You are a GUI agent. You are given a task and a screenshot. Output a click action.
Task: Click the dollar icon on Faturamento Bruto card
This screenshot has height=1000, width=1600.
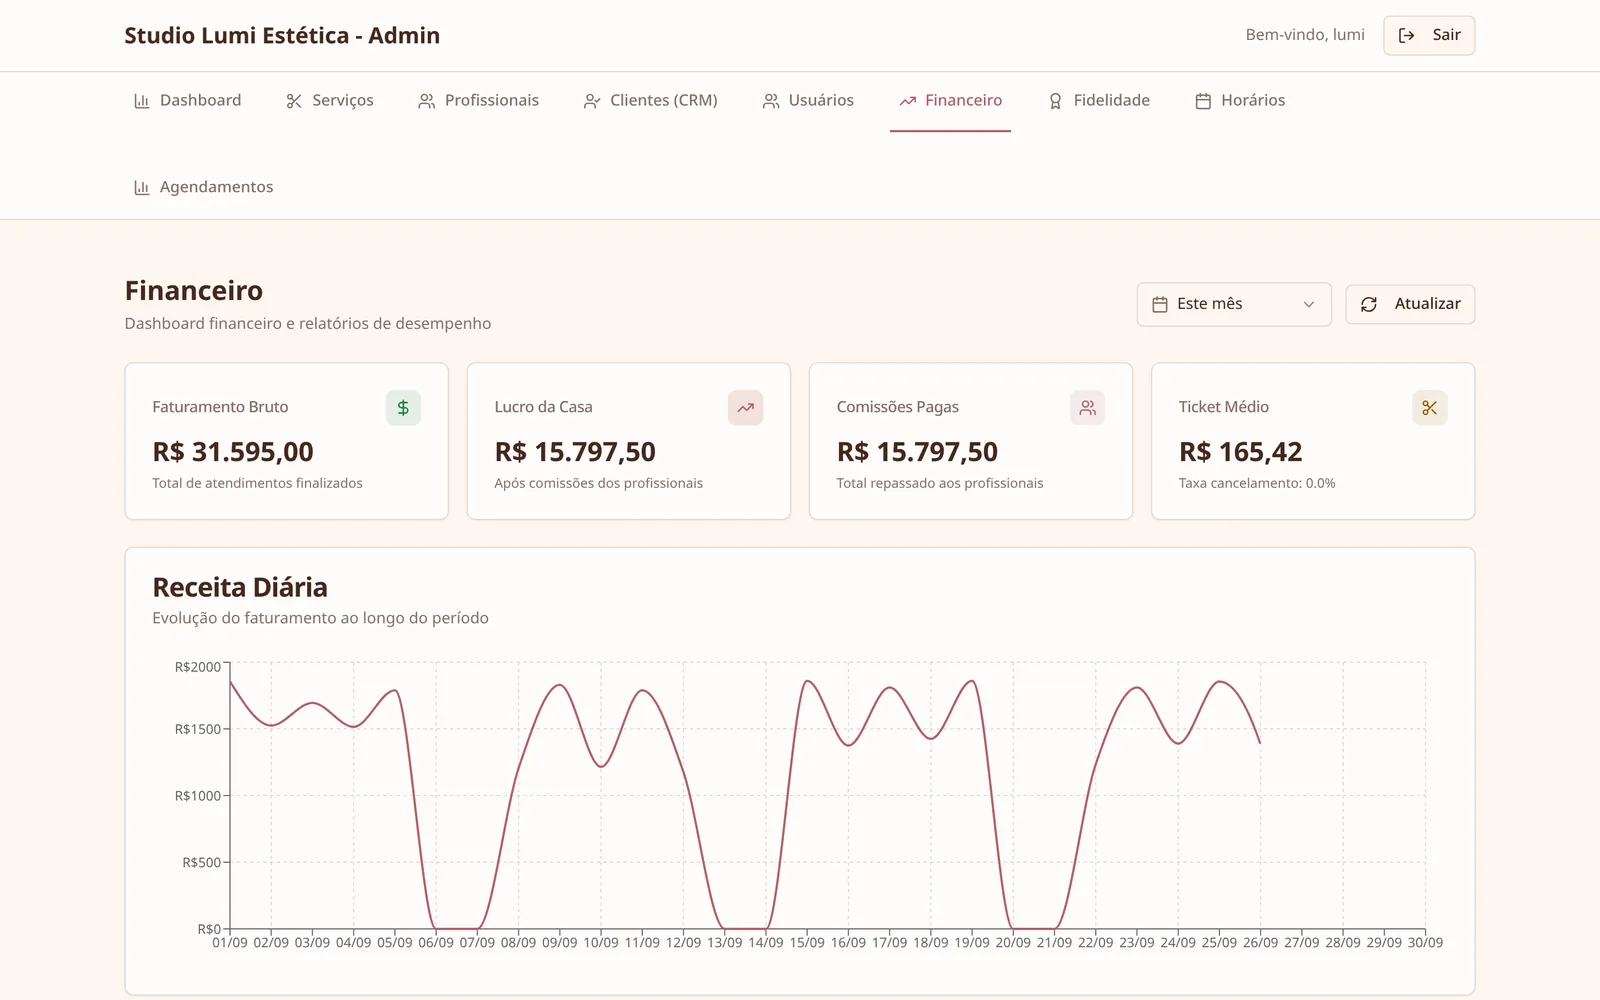pos(403,408)
